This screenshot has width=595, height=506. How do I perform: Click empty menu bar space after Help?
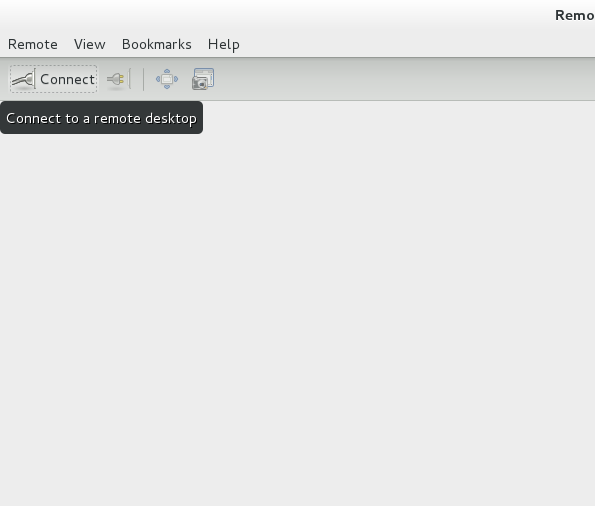tap(417, 44)
